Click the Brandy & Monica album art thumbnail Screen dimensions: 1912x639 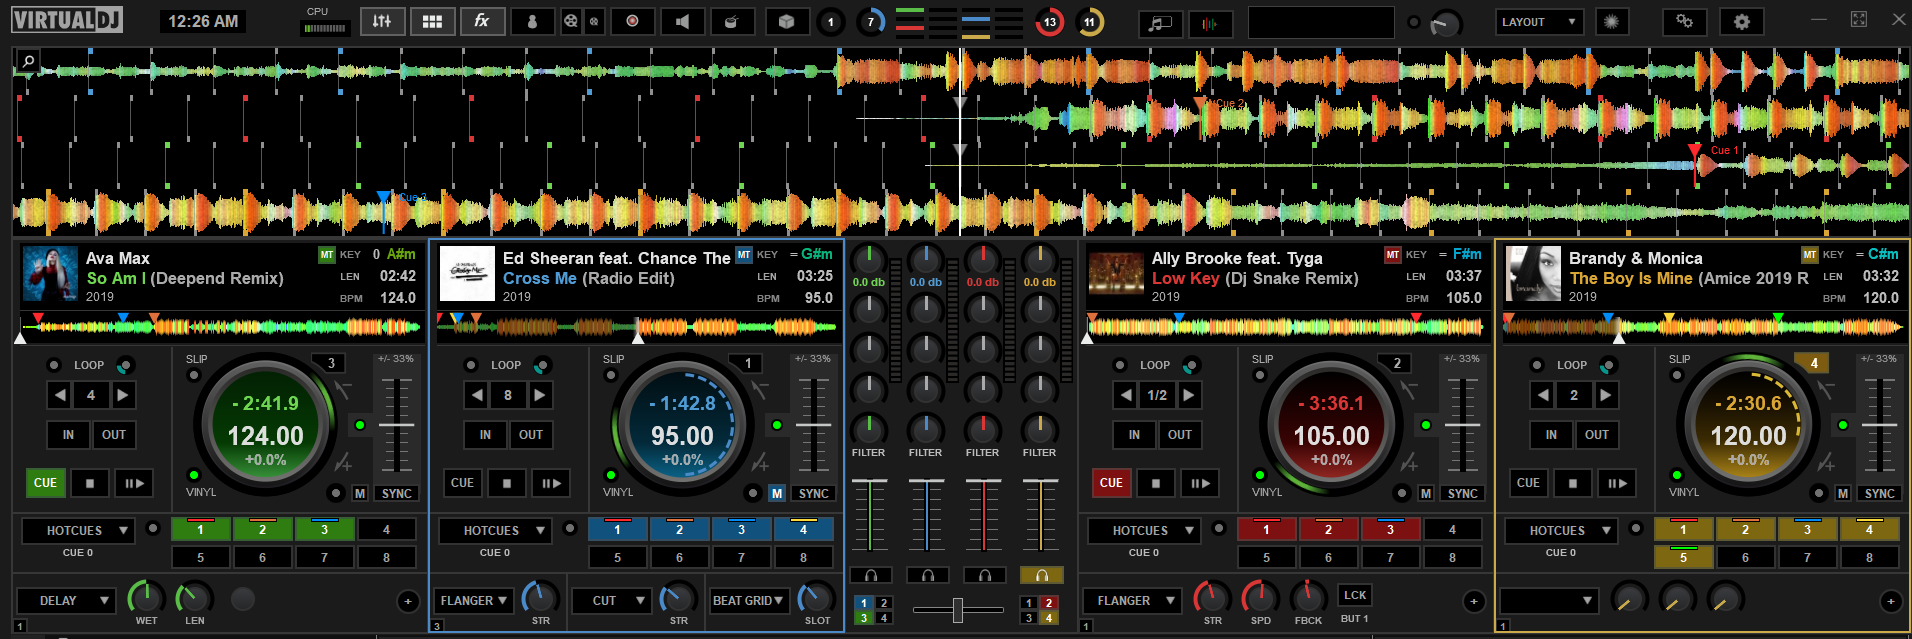[1533, 274]
